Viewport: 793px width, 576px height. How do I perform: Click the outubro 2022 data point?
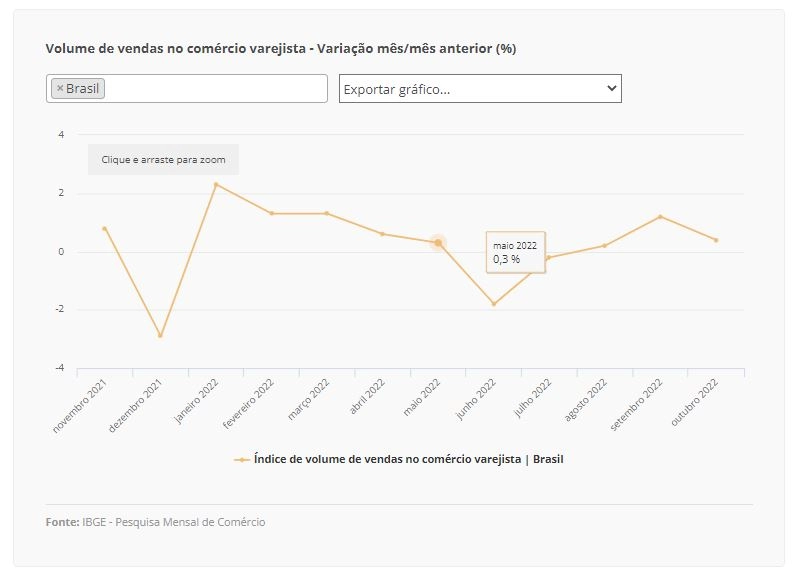(716, 240)
